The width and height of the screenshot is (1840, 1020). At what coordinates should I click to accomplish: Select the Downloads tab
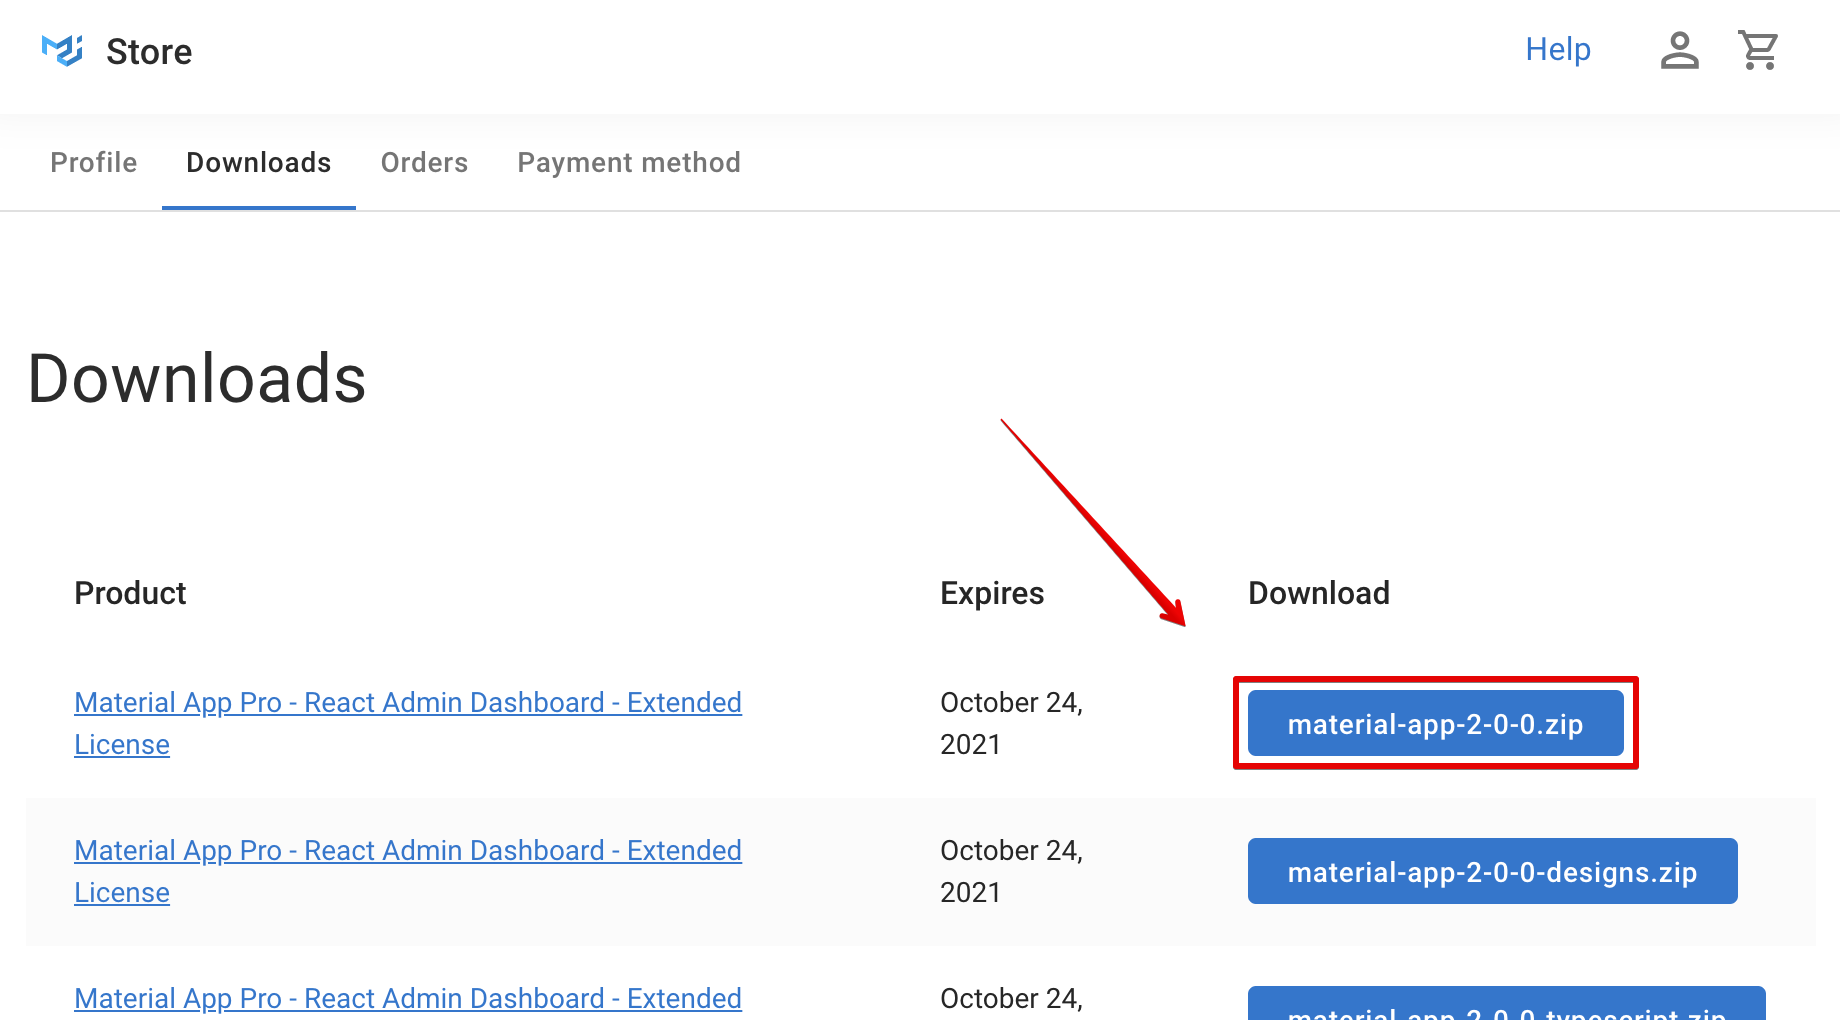click(259, 162)
